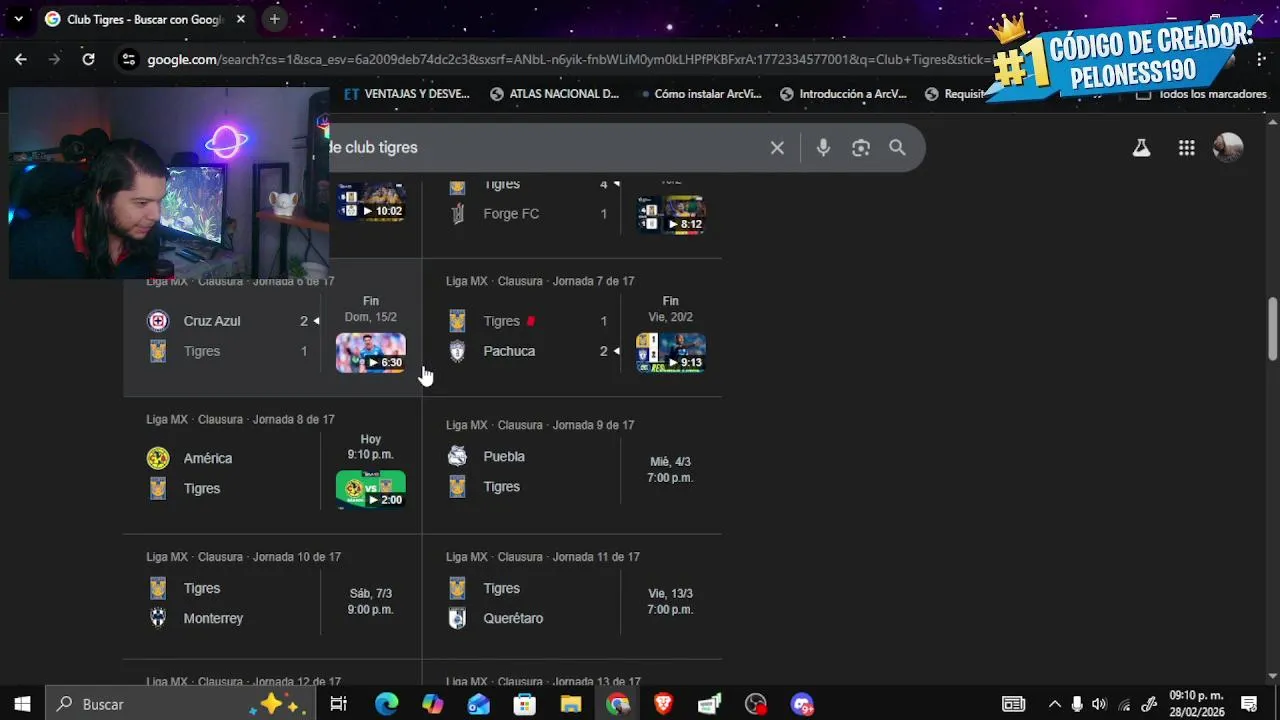Screen dimensions: 1280x720
Task: Click the Cruz Azul crest icon
Action: pyautogui.click(x=158, y=321)
